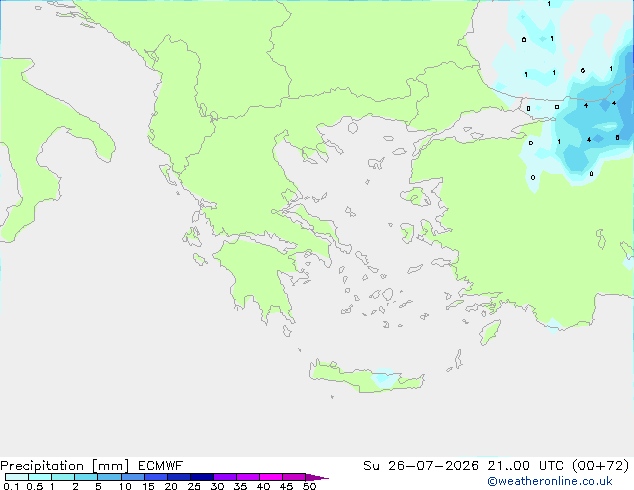This screenshot has width=634, height=490.
Task: Open the weatheronline.co.uk copyright link
Action: [x=550, y=481]
